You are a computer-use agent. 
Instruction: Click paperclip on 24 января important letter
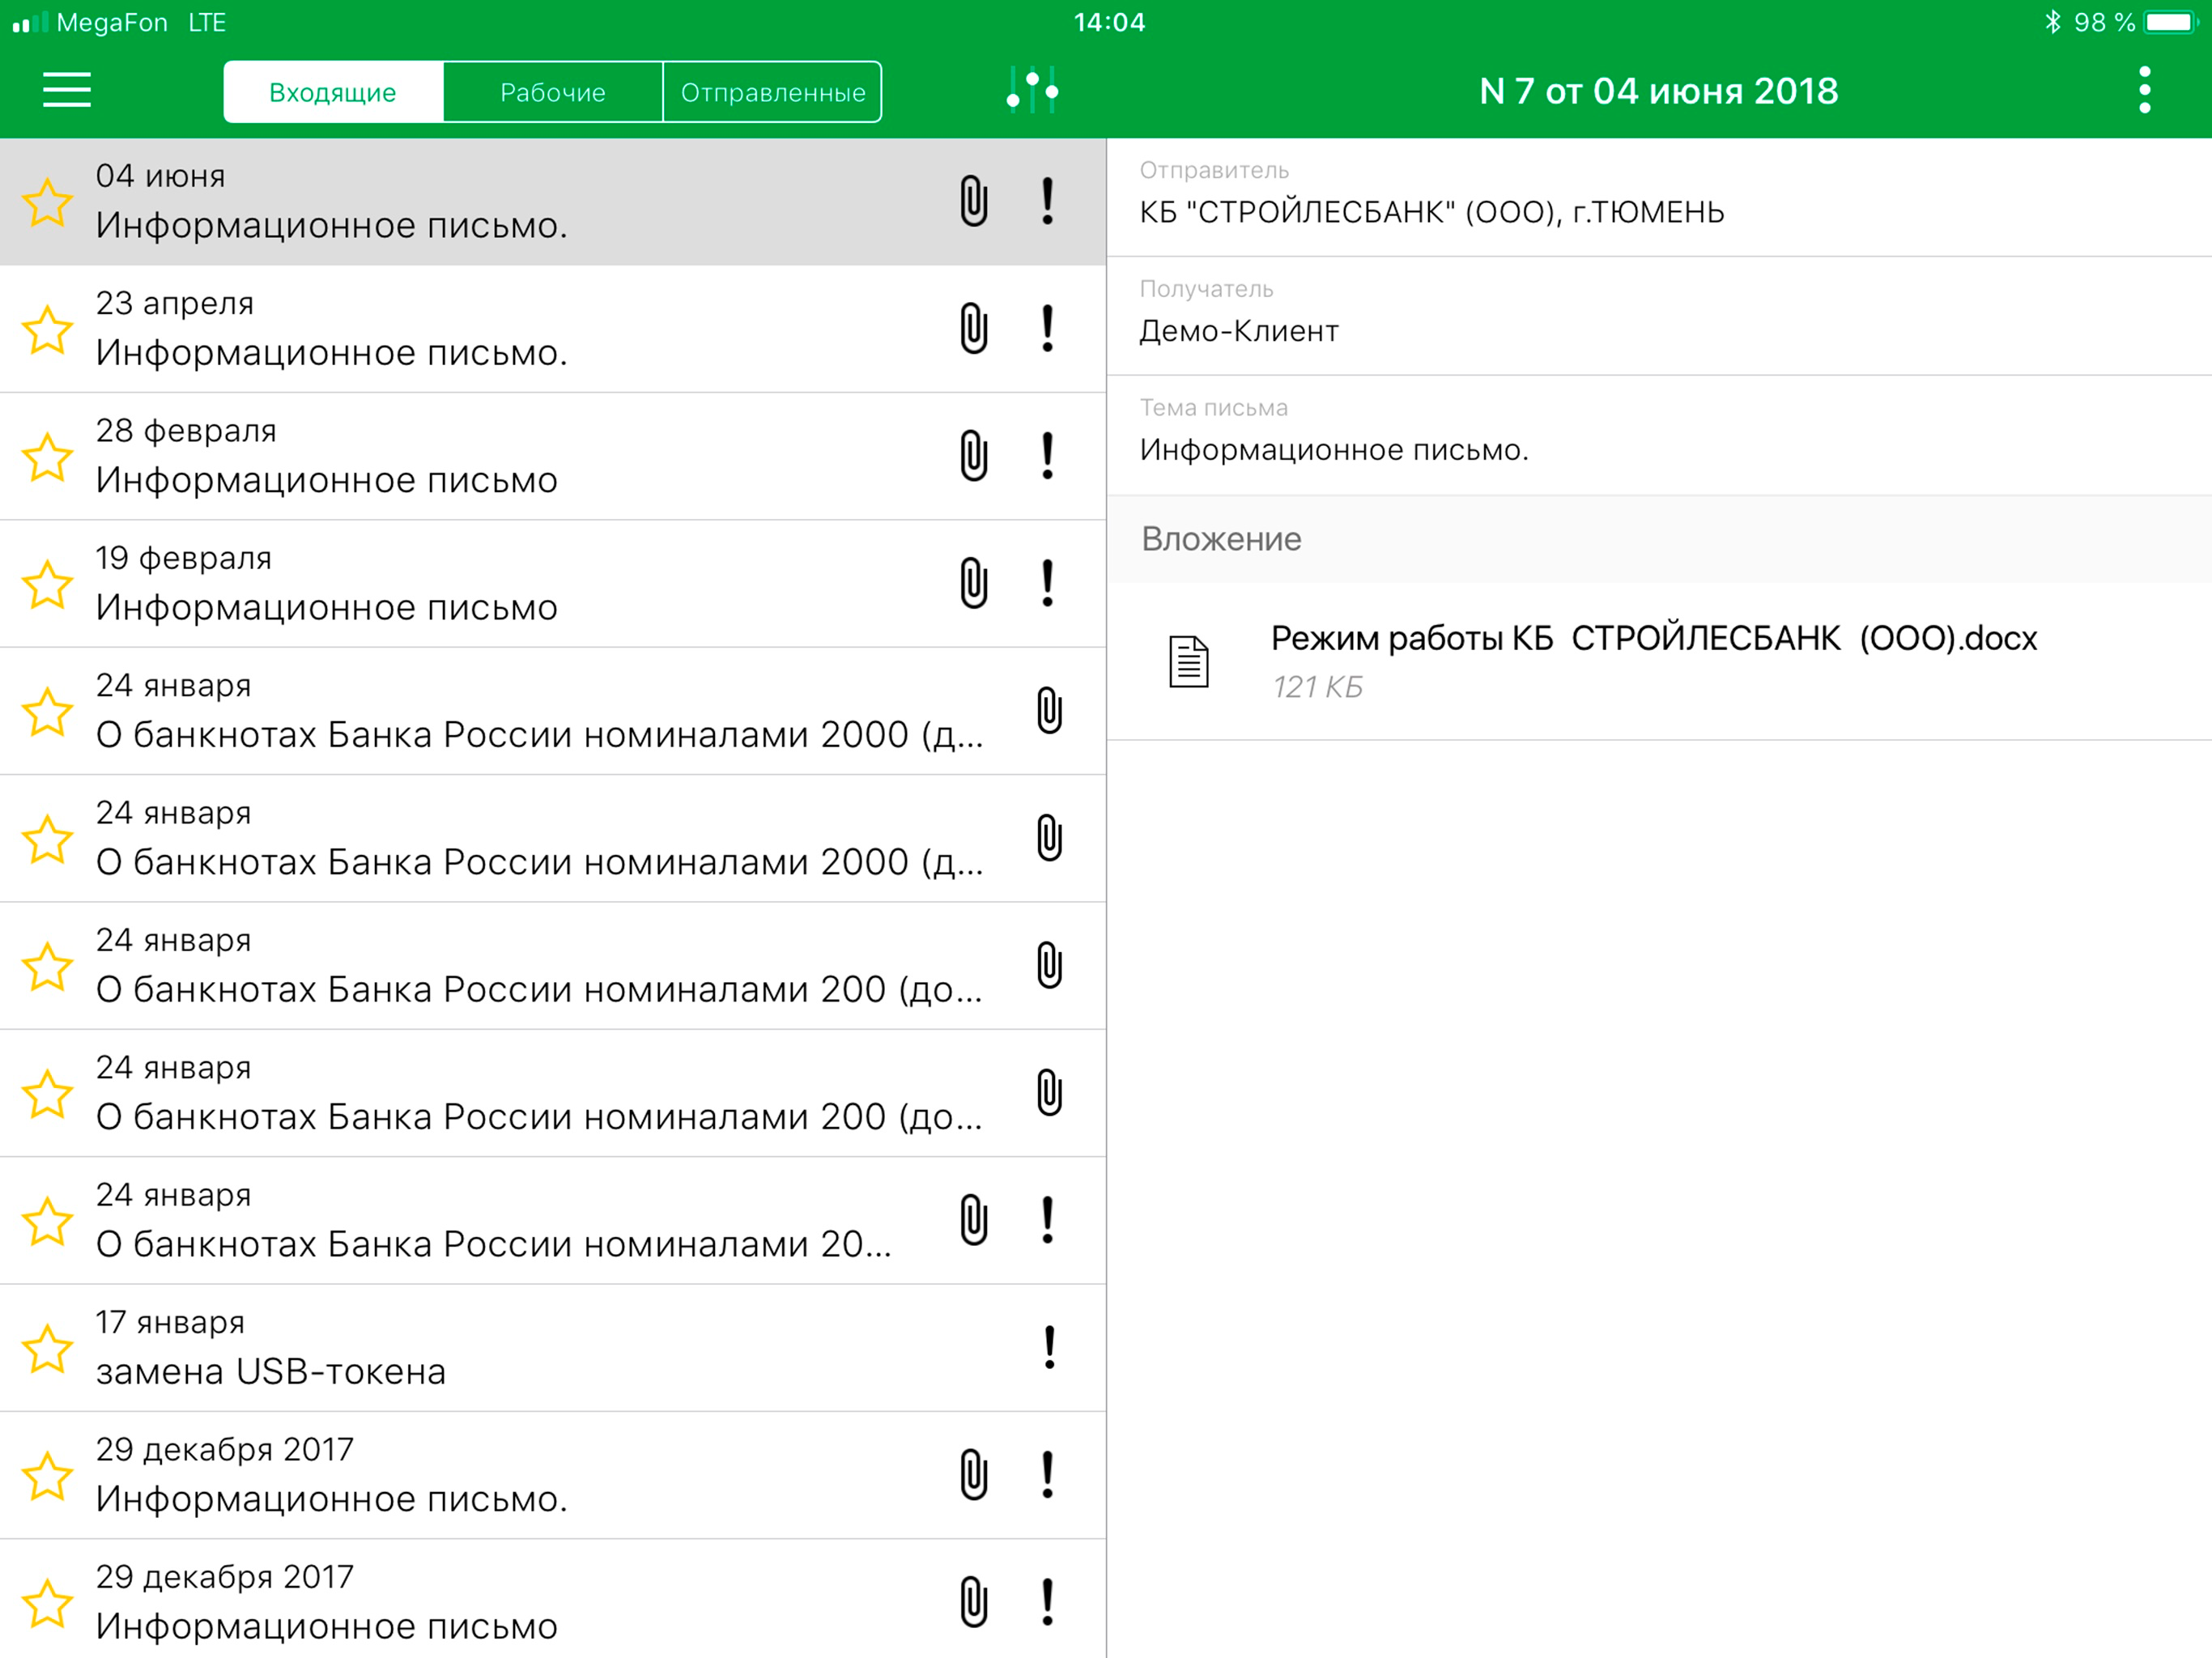pos(974,1220)
